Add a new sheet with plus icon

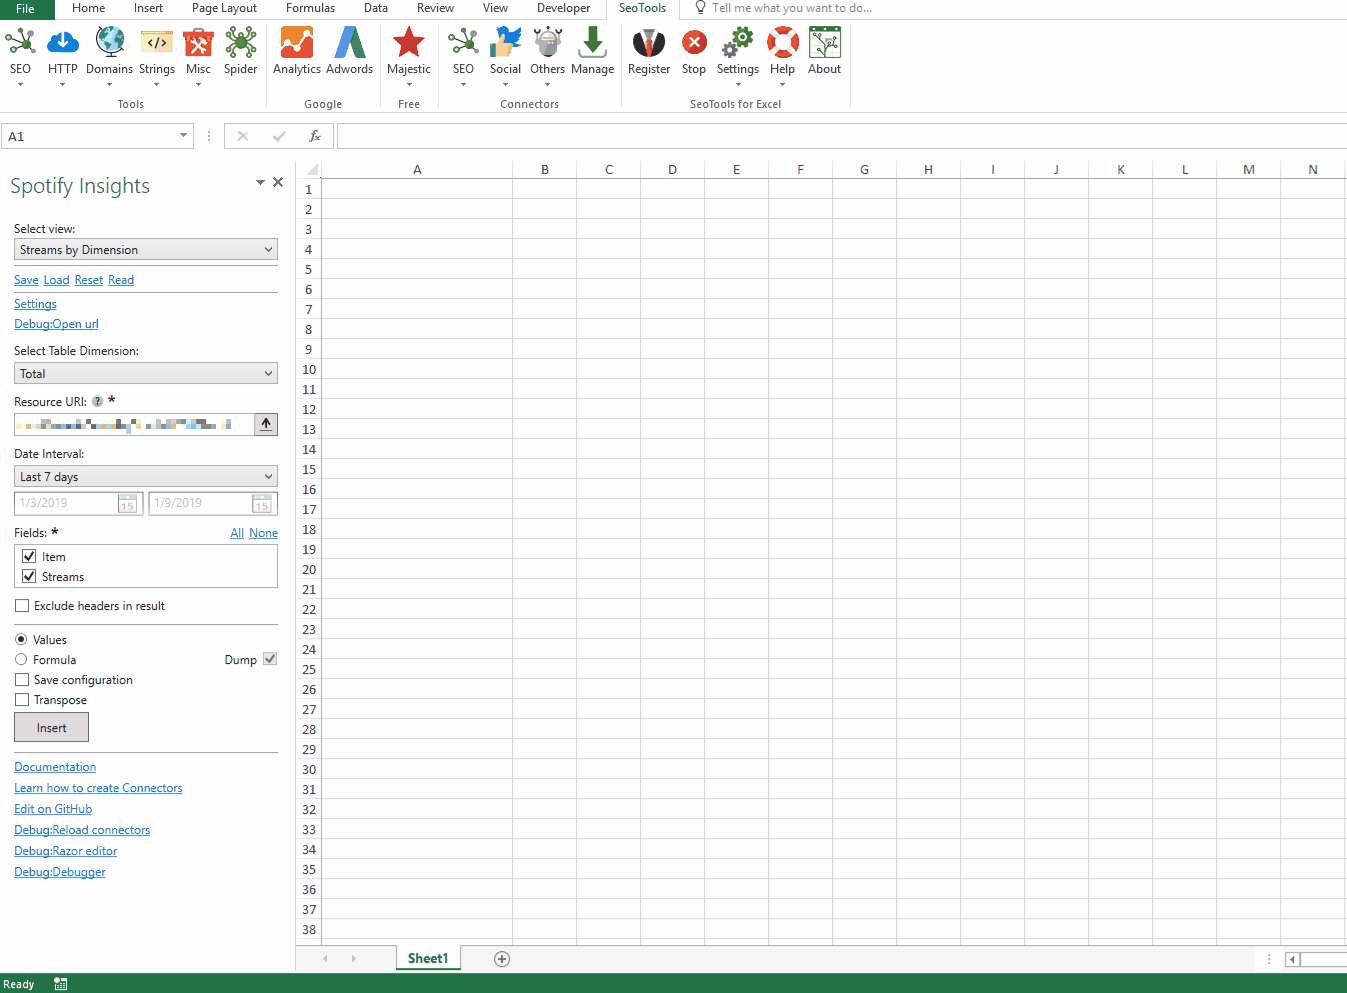coord(502,959)
